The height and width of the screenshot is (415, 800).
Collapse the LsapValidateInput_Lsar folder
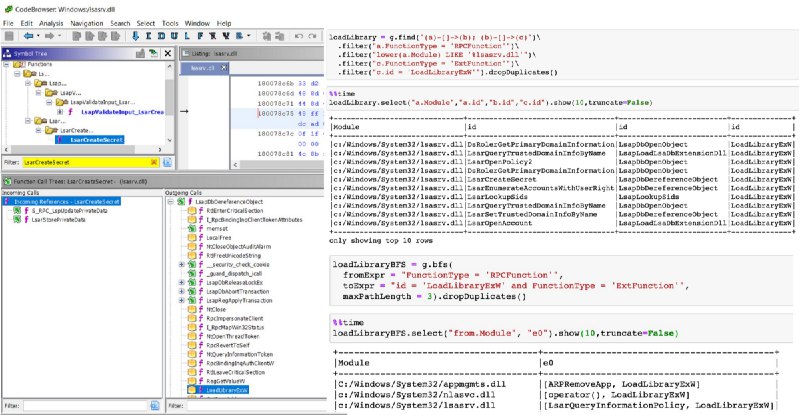click(x=49, y=102)
